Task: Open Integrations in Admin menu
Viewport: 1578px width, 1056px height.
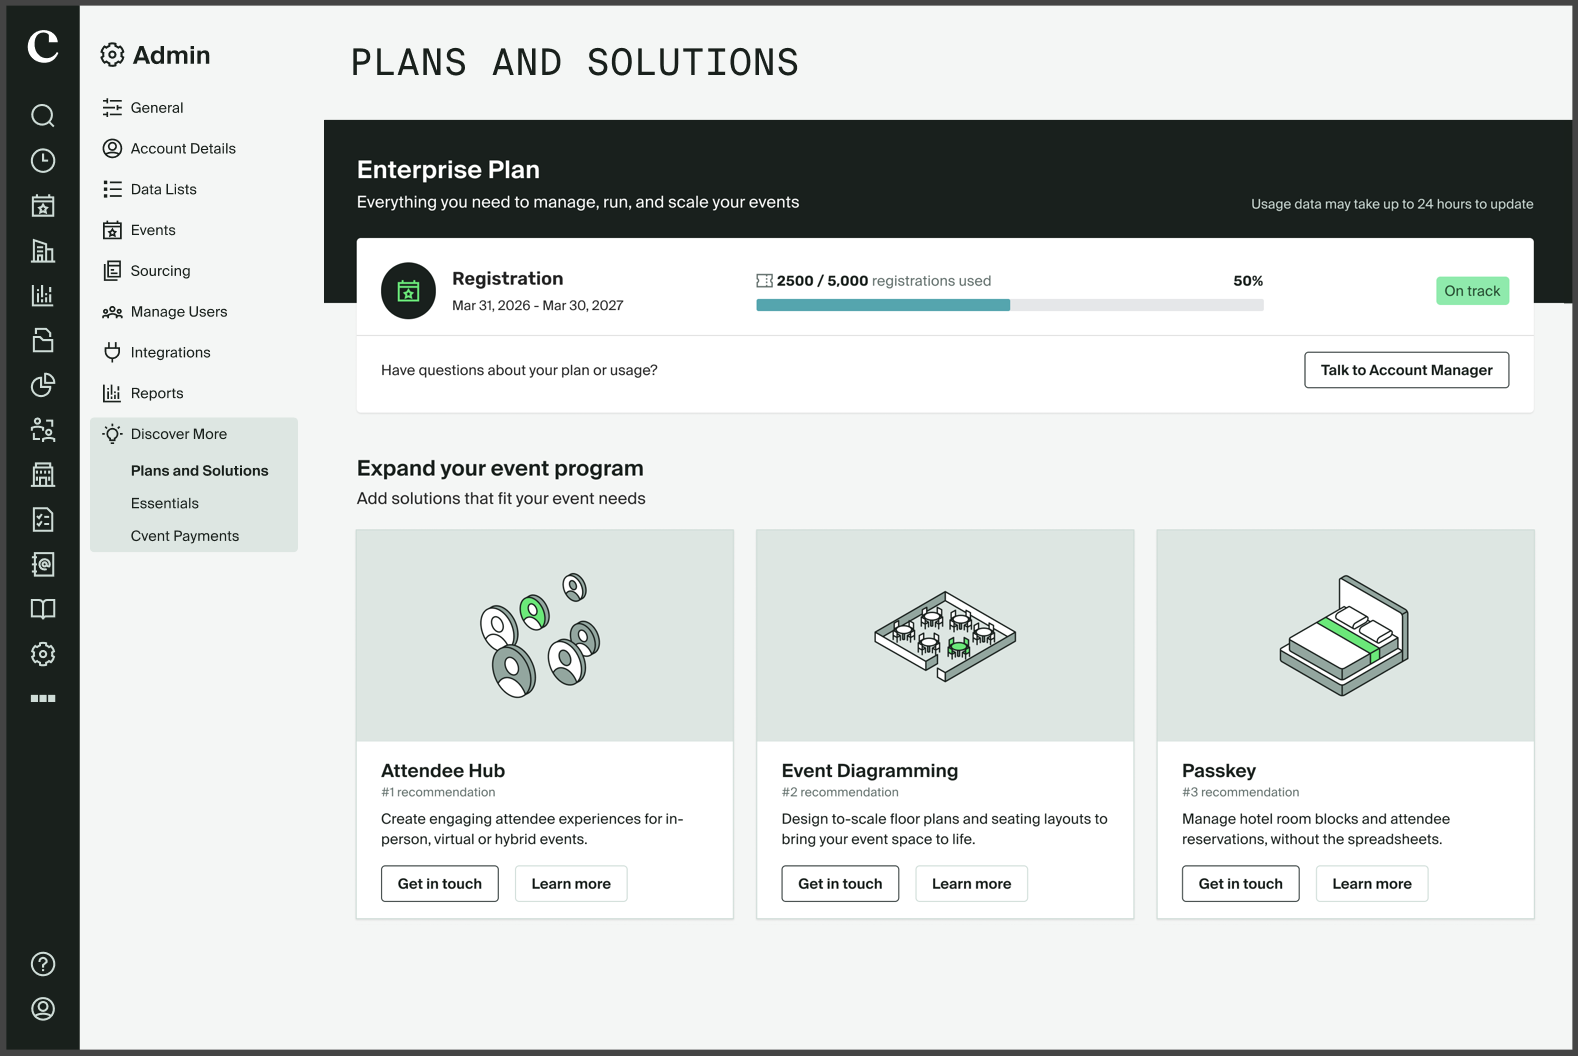Action: (x=171, y=353)
